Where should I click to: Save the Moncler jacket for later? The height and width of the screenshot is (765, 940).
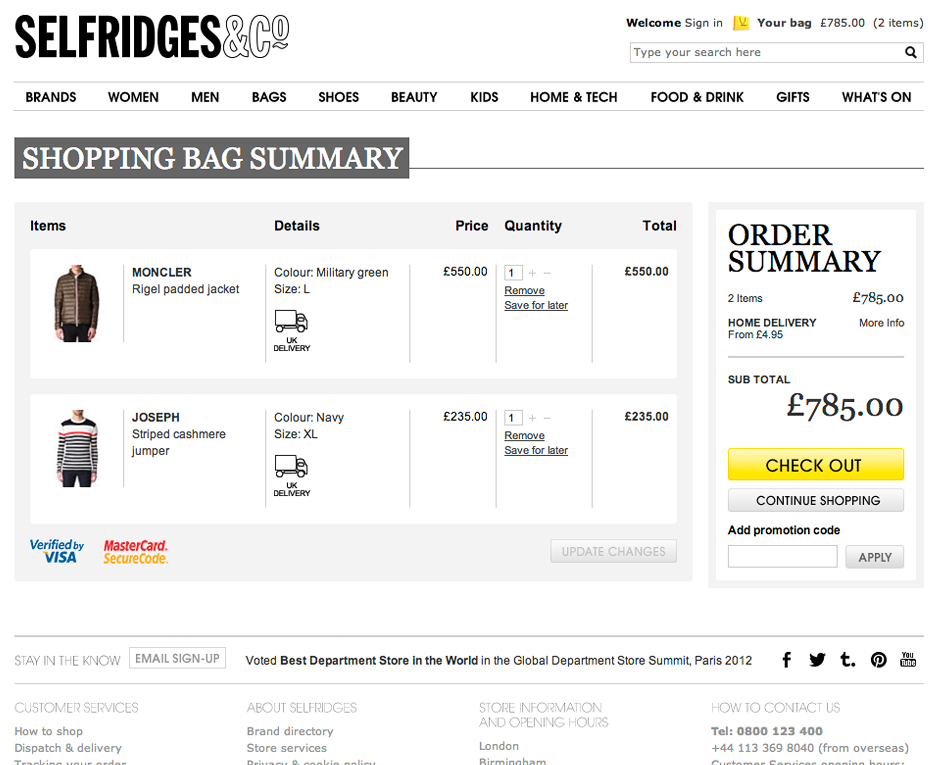536,306
